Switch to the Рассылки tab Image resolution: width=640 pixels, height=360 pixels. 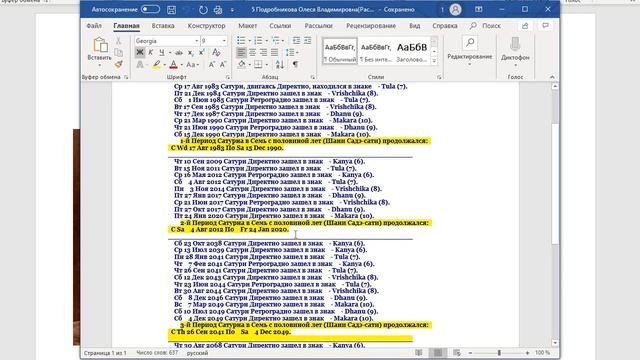[318, 26]
